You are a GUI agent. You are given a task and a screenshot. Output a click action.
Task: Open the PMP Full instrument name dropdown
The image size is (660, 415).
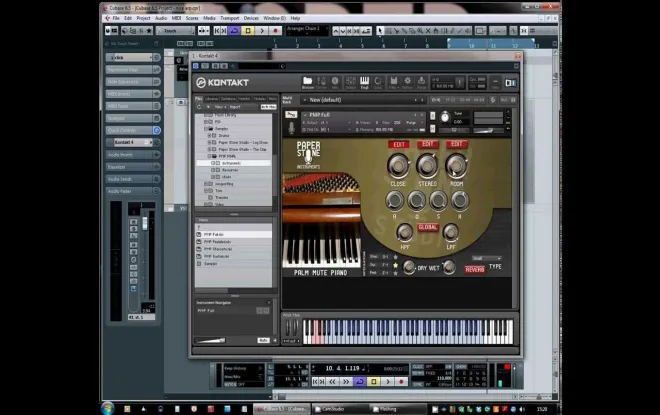click(x=363, y=114)
